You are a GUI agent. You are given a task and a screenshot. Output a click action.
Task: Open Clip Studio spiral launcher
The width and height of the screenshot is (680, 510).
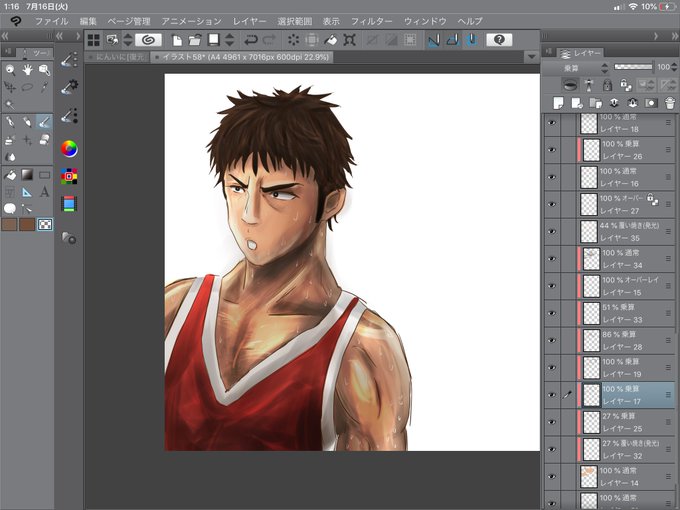pyautogui.click(x=148, y=40)
